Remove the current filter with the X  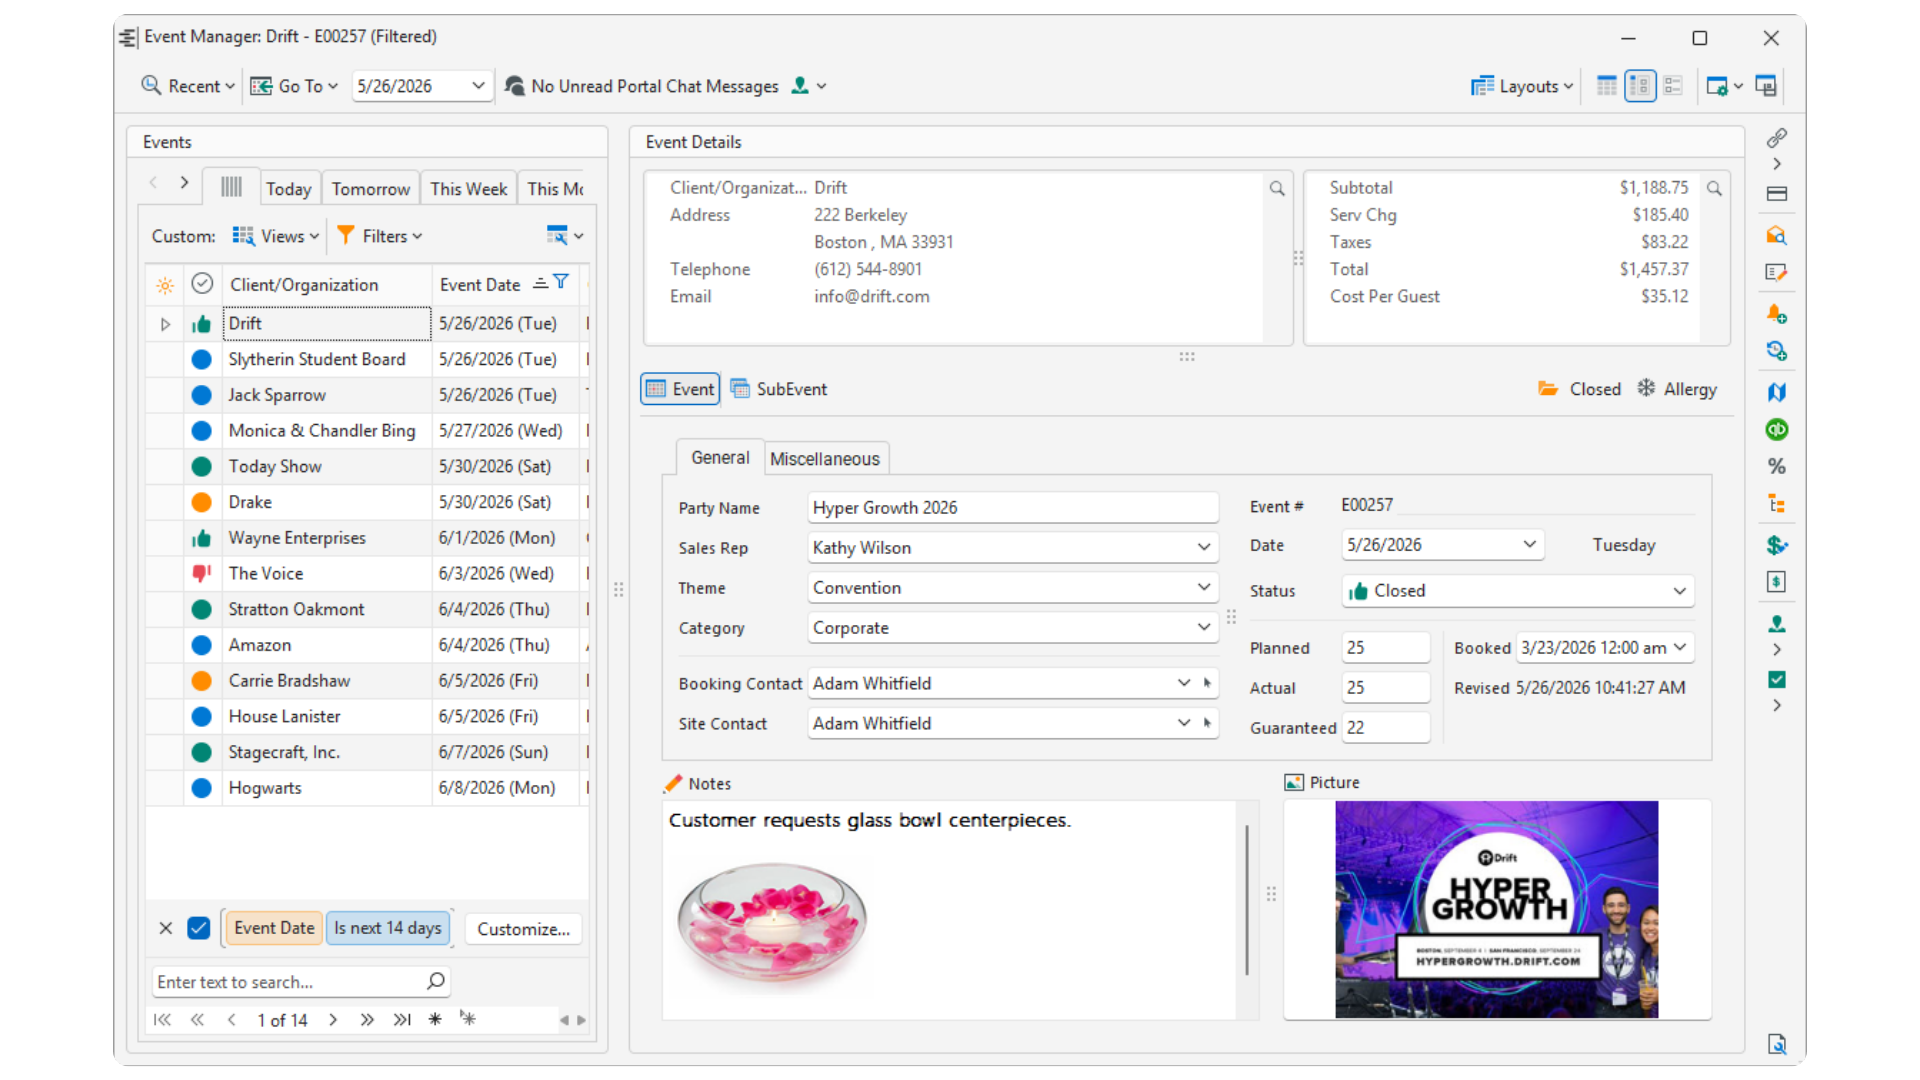166,928
